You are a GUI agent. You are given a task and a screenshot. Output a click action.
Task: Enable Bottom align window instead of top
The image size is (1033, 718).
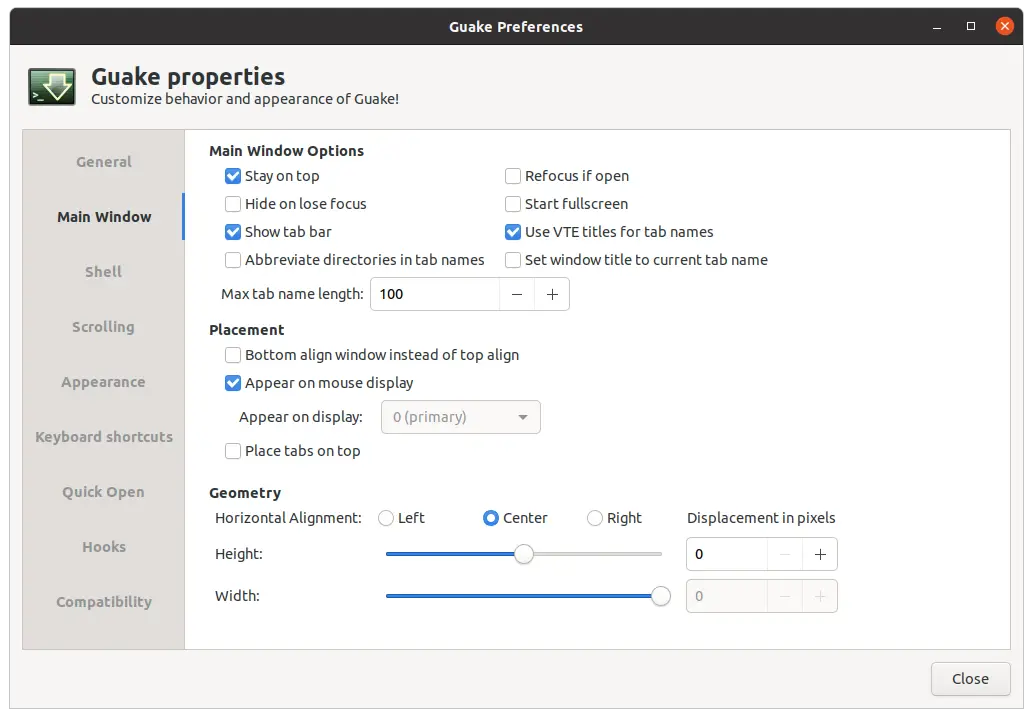(x=233, y=355)
